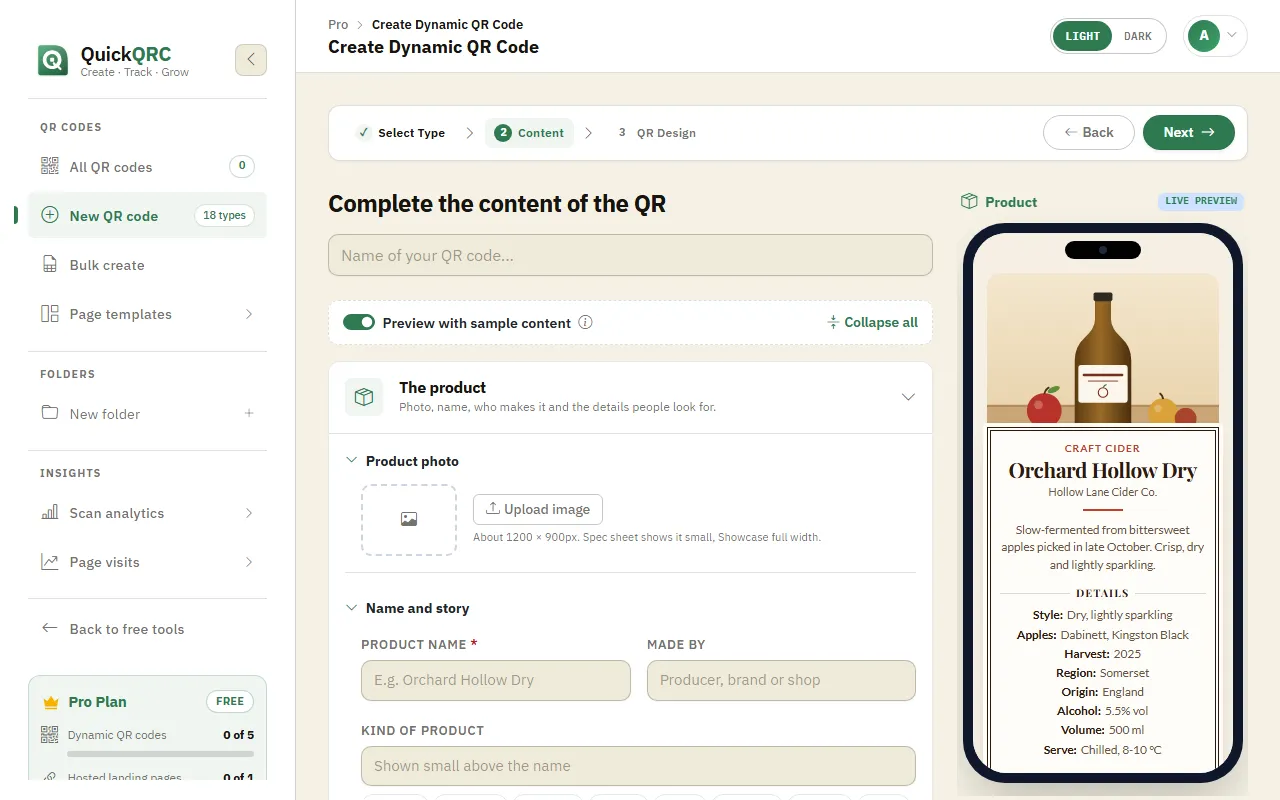Select the Content step
Screen dimensions: 1280x800
530,133
